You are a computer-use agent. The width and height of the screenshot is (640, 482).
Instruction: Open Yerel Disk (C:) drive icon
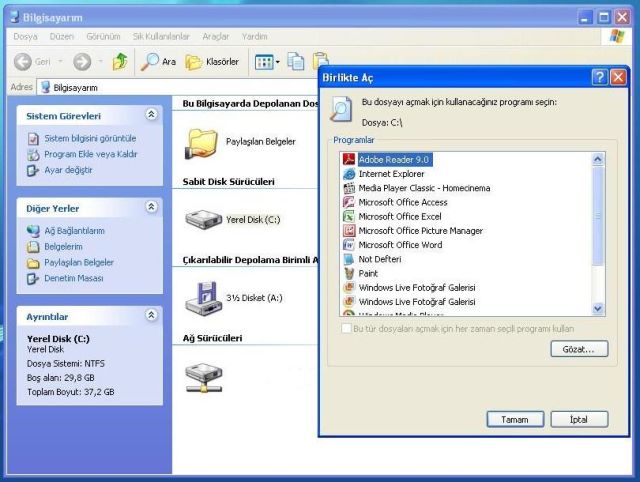pyautogui.click(x=203, y=218)
